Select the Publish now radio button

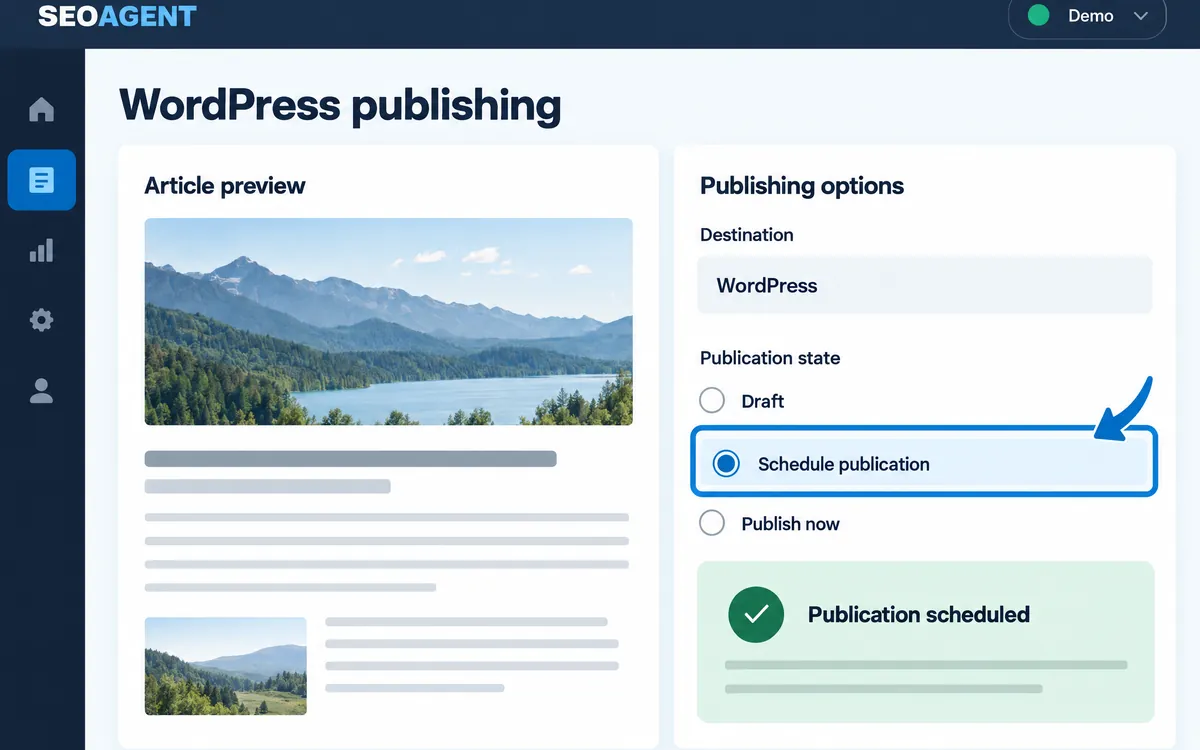(x=712, y=523)
